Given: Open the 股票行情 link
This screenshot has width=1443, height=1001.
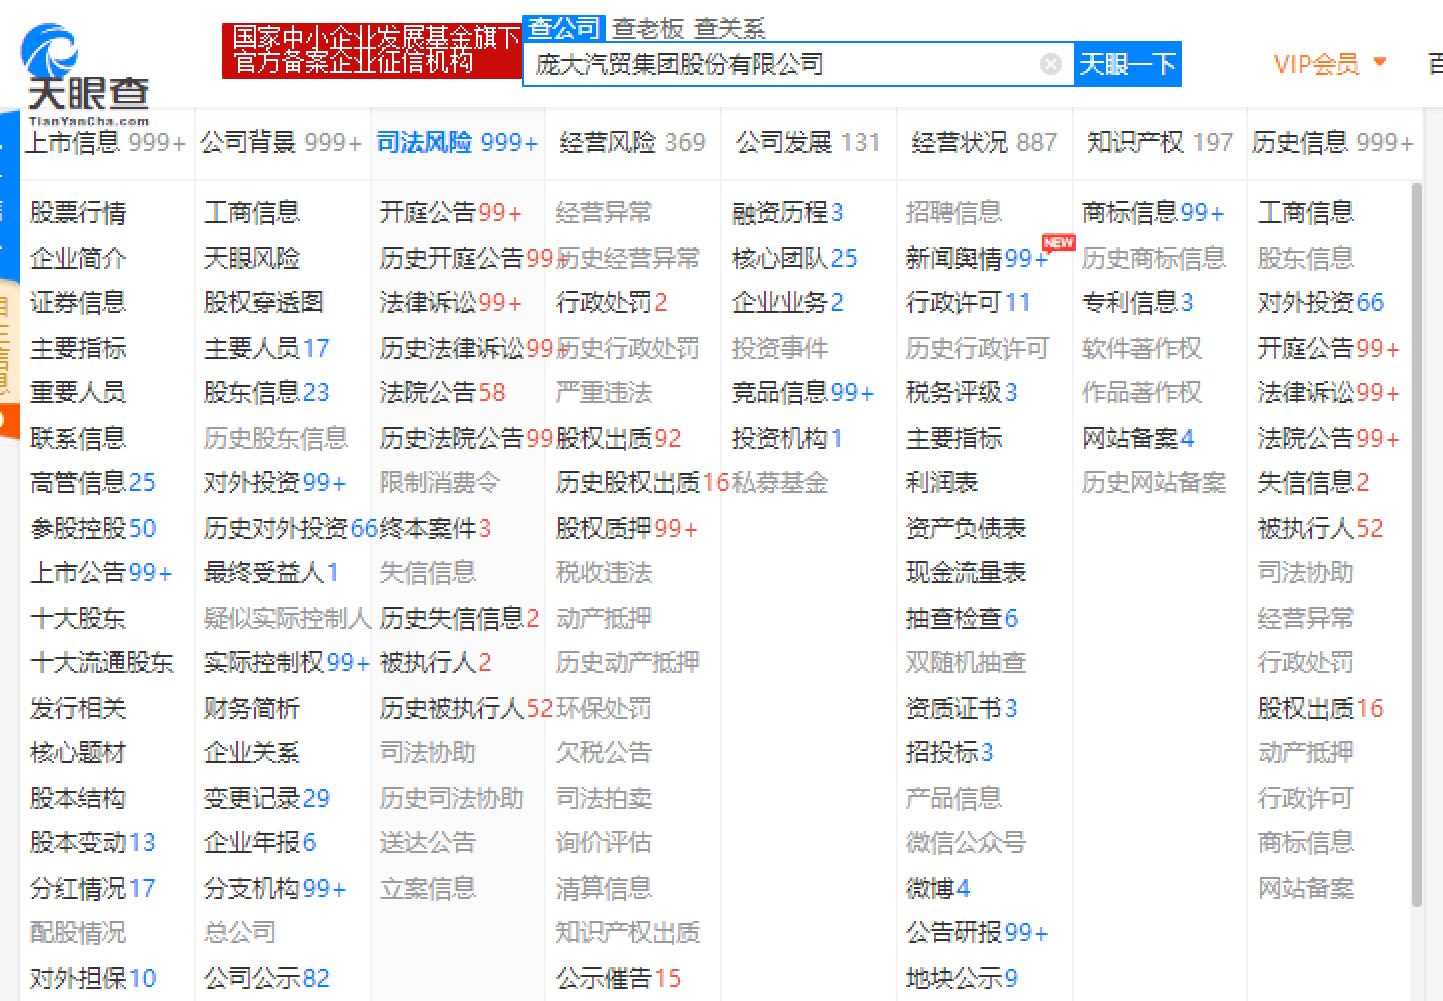Looking at the screenshot, I should click(78, 213).
